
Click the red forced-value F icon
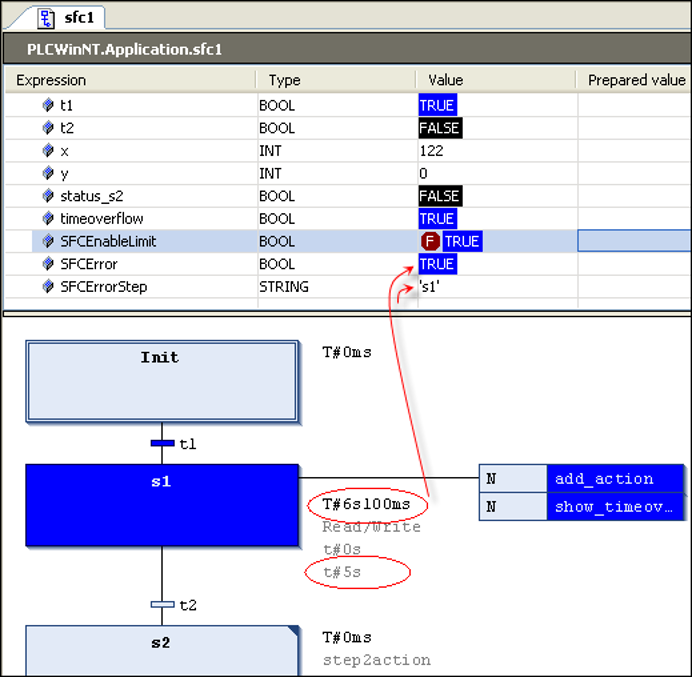[x=431, y=241]
